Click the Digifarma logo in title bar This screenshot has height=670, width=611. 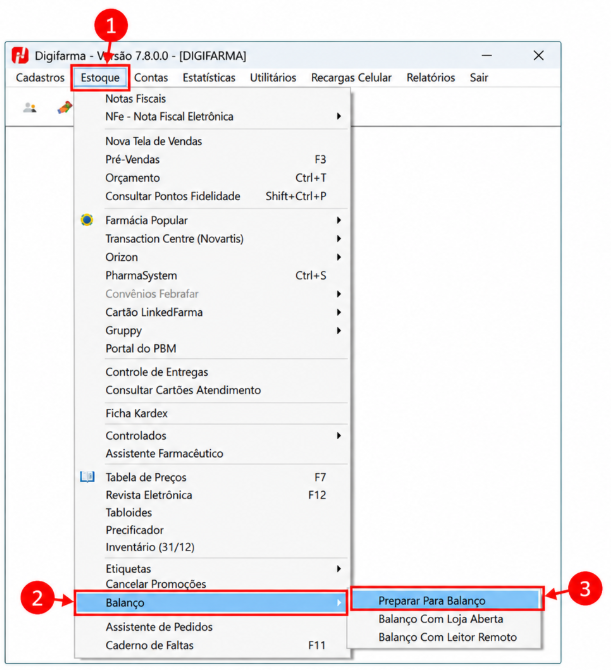[20, 55]
